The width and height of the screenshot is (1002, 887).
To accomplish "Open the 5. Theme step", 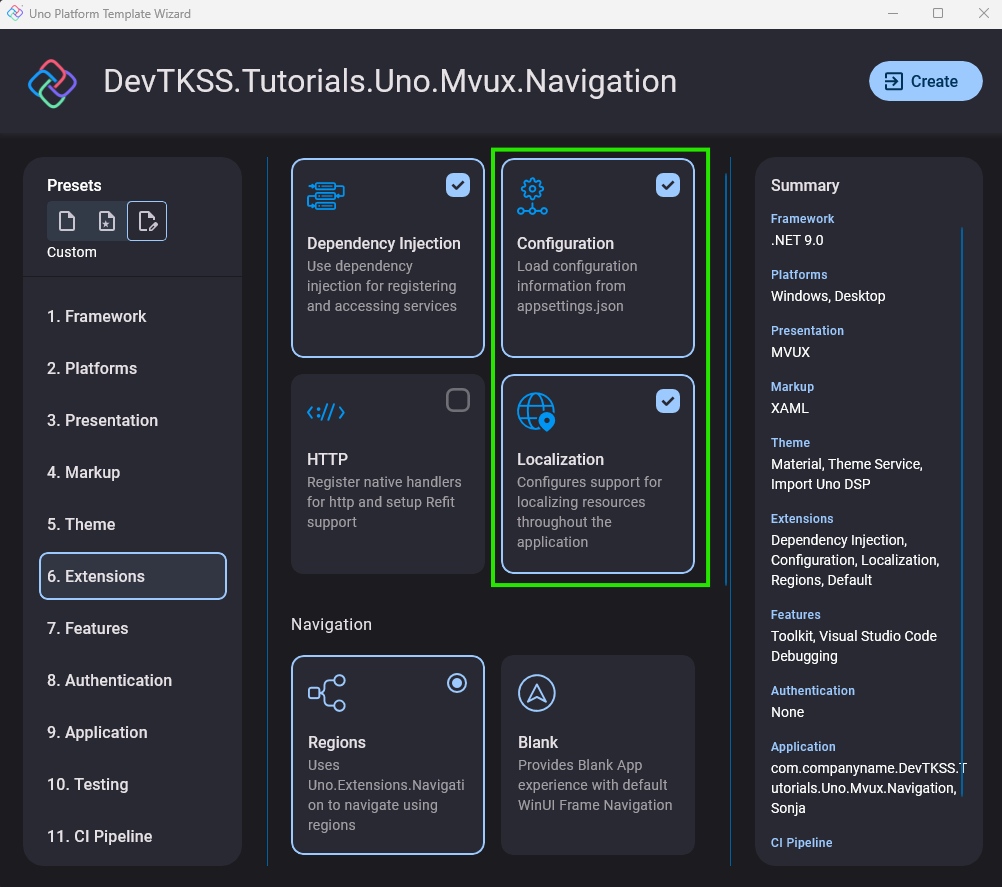I will coord(80,524).
